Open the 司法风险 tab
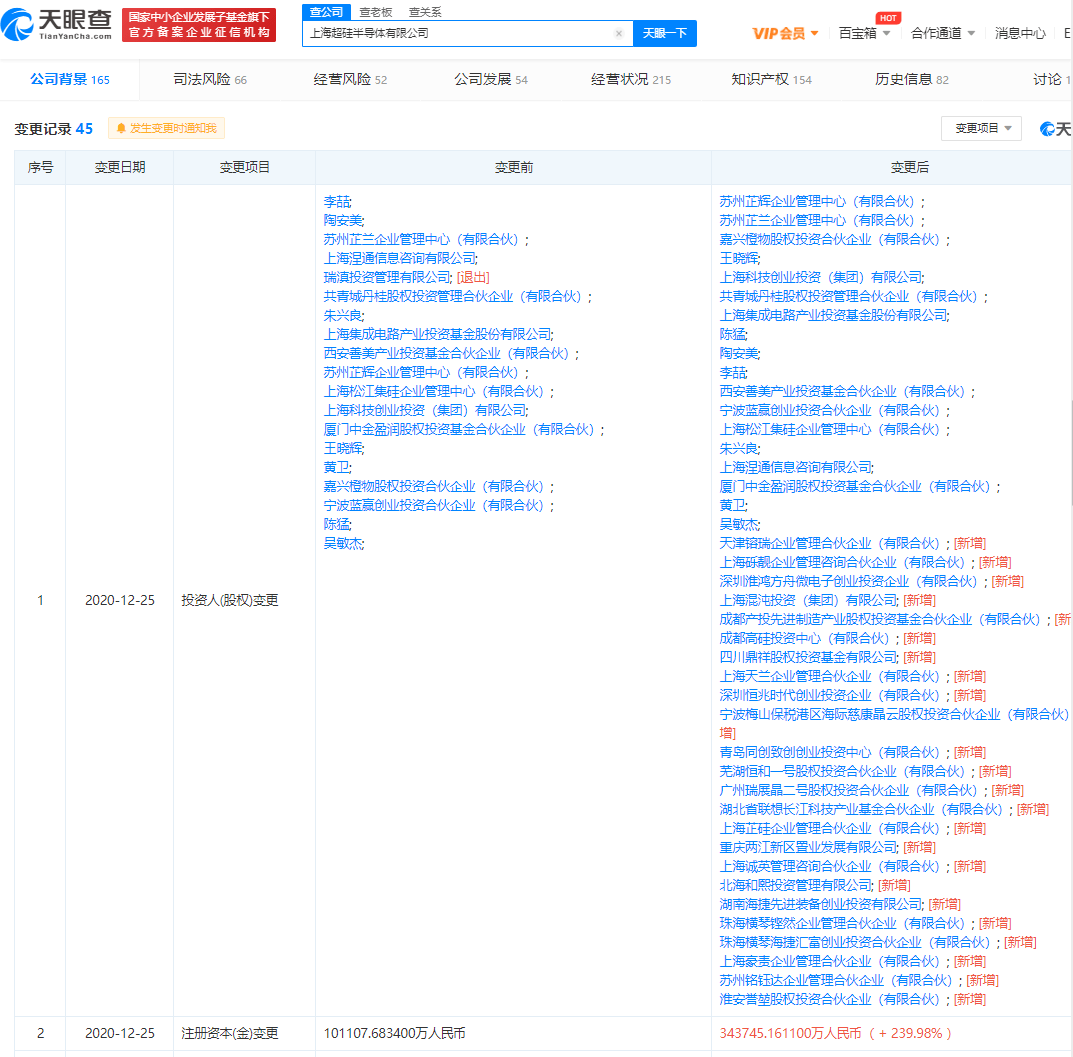 [x=209, y=79]
